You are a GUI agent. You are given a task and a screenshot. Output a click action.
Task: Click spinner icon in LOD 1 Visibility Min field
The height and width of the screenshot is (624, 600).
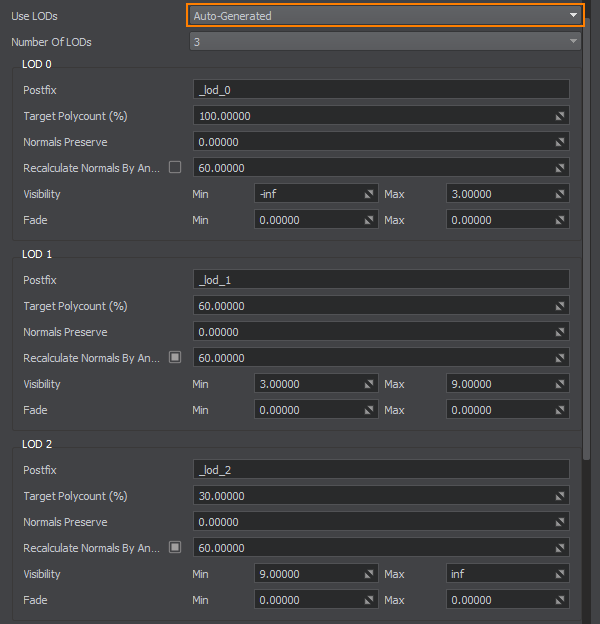[x=369, y=384]
